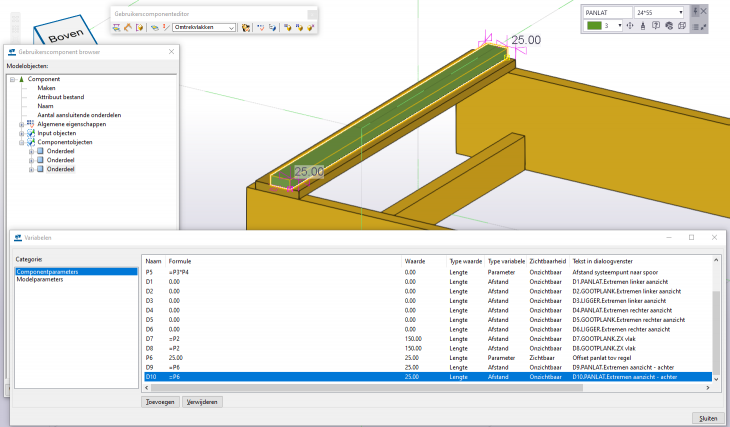Viewport: 730px width, 427px height.
Task: Click the rightmost icon in component editor toolbar
Action: tap(311, 28)
